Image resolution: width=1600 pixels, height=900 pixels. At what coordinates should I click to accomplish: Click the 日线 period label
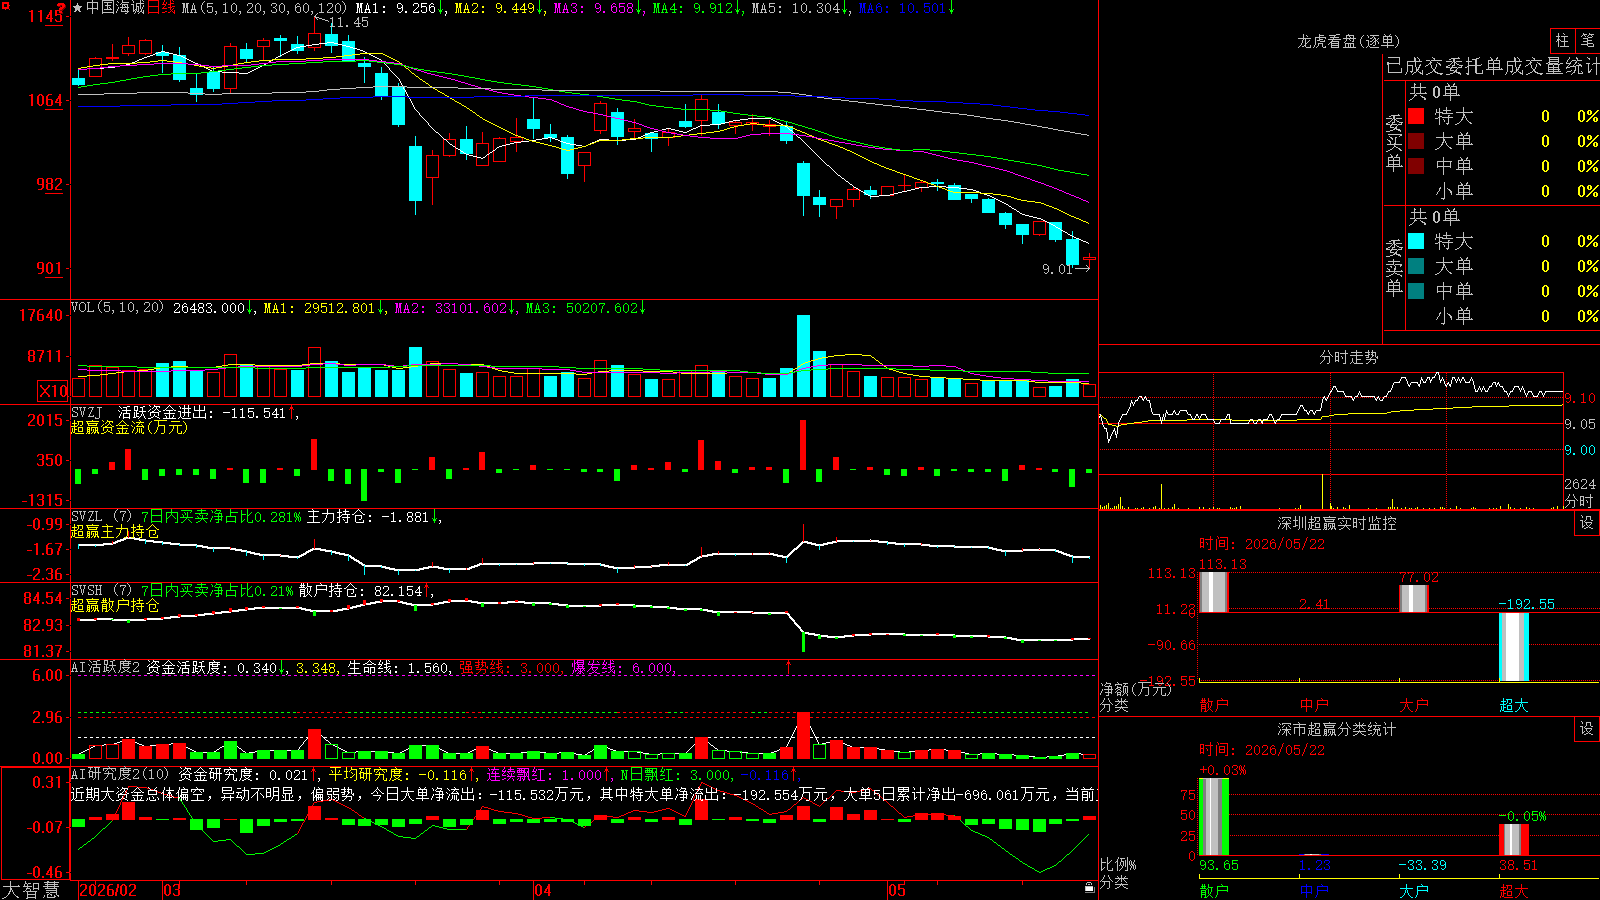point(161,8)
